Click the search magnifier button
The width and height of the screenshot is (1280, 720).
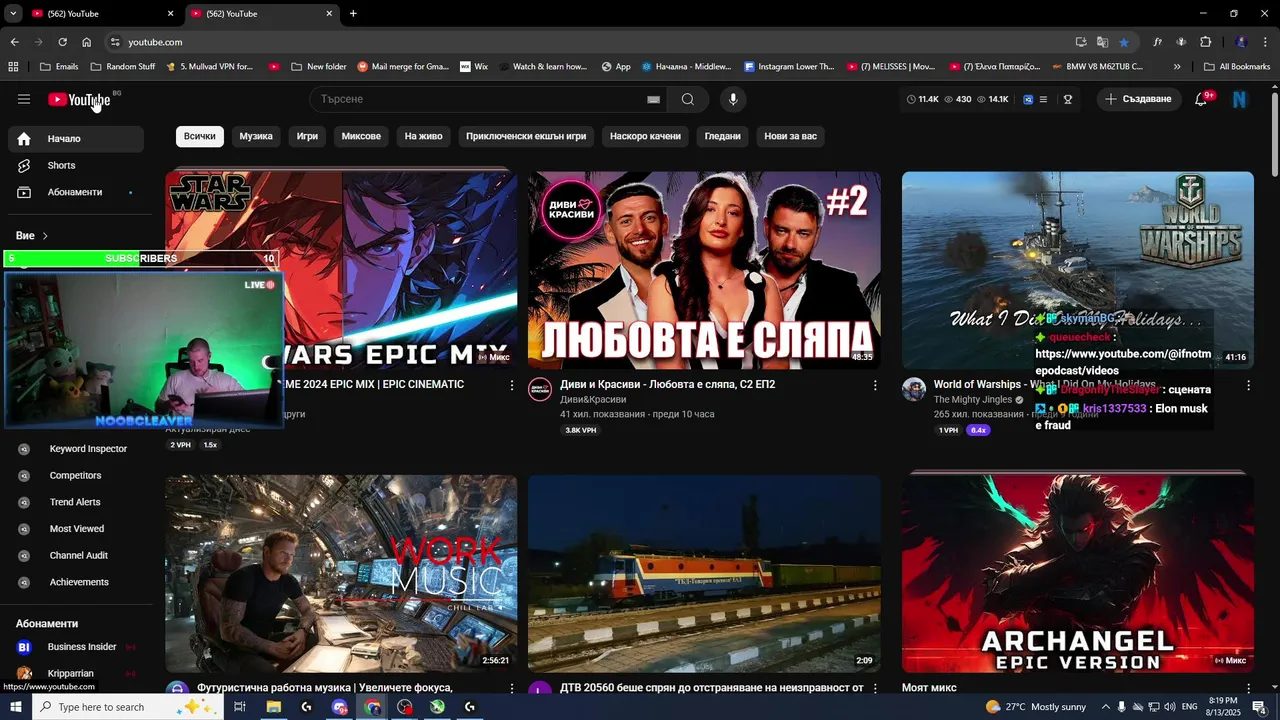click(688, 99)
